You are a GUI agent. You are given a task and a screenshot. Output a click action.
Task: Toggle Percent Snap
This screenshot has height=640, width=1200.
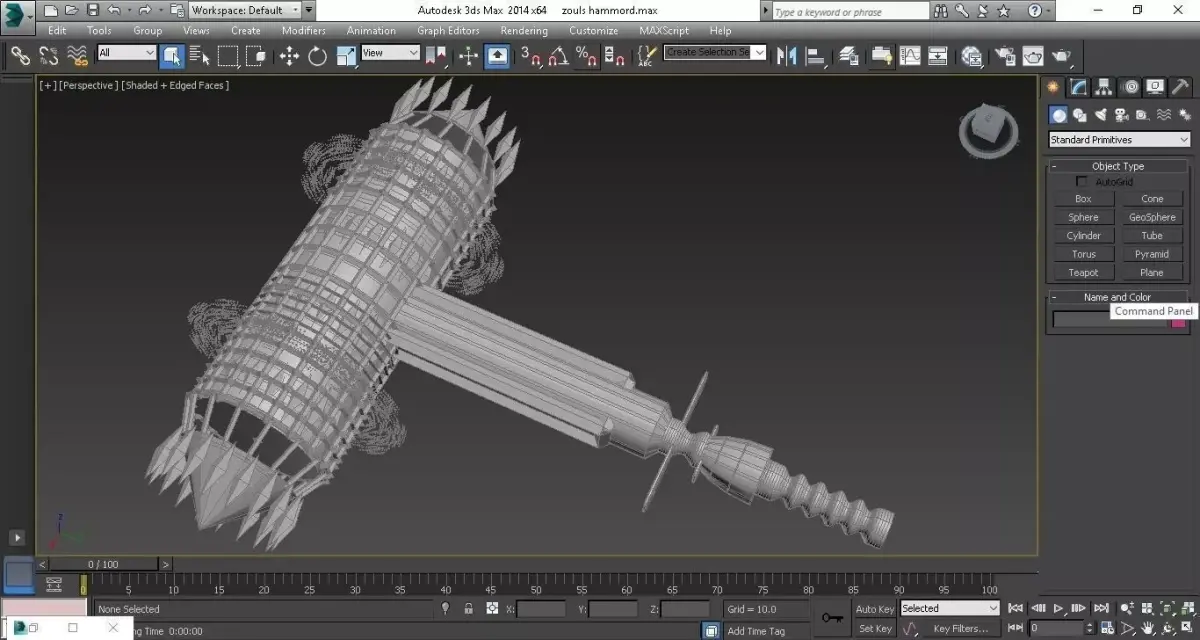pos(586,56)
